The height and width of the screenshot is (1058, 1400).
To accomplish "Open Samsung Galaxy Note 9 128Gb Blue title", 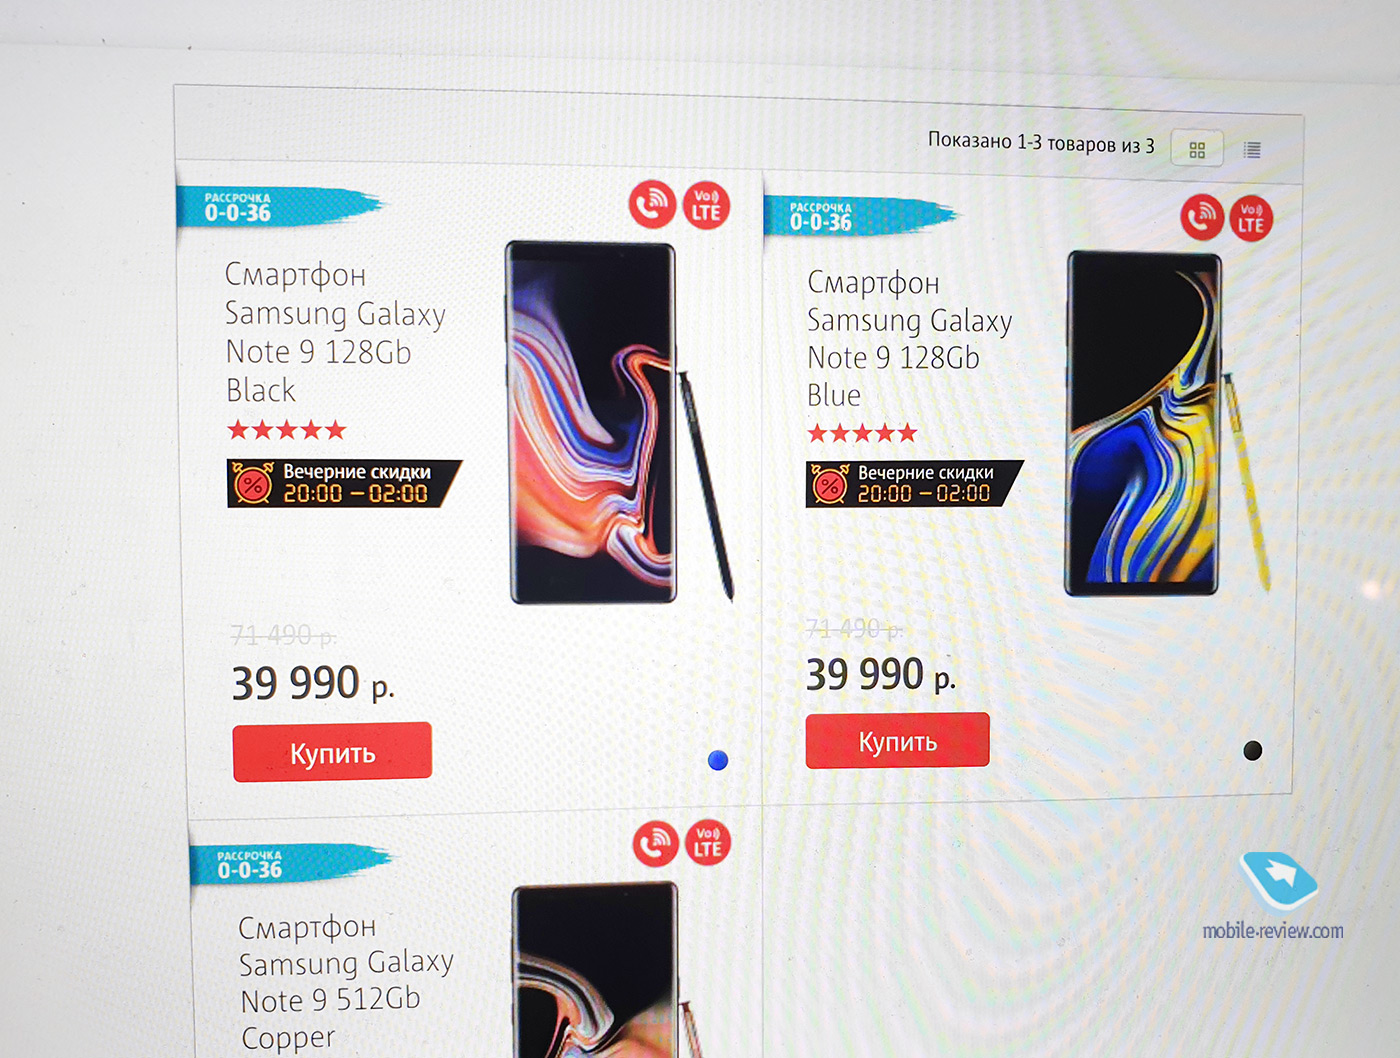I will 909,339.
